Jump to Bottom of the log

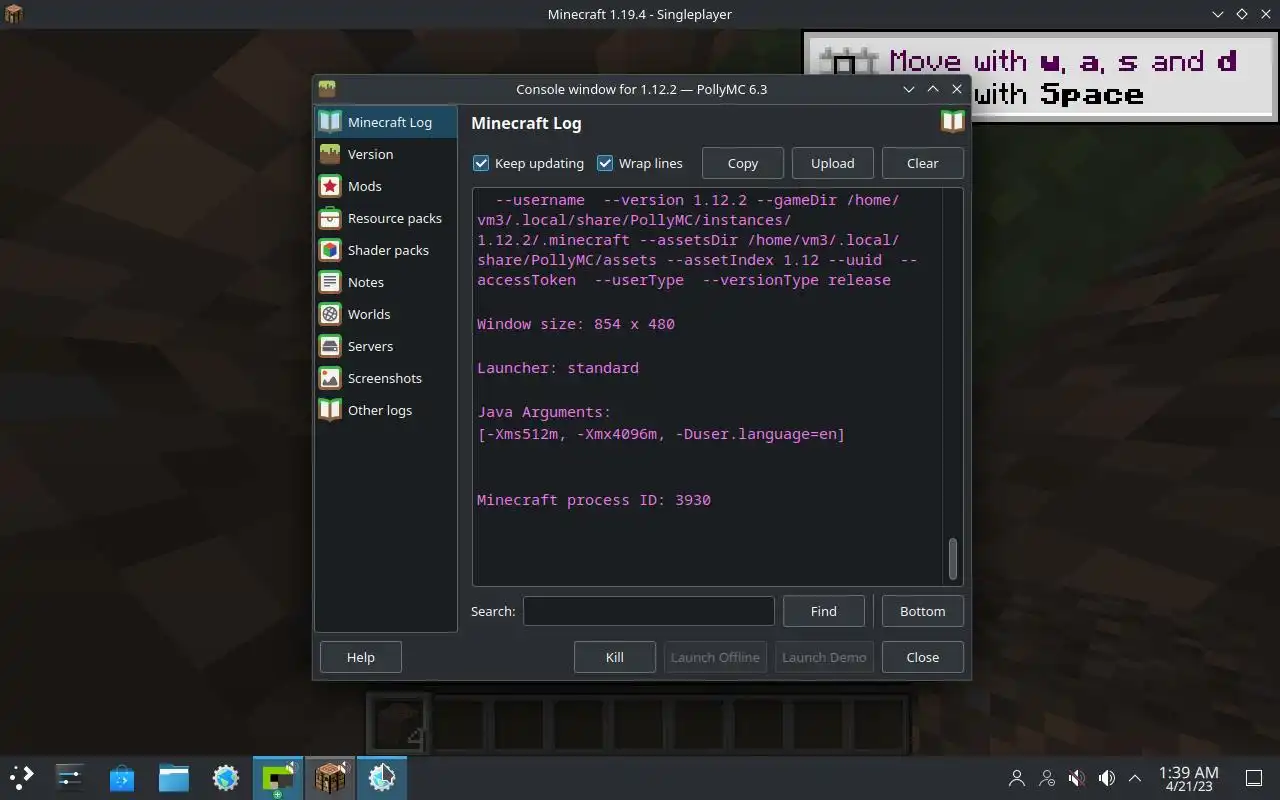click(923, 611)
